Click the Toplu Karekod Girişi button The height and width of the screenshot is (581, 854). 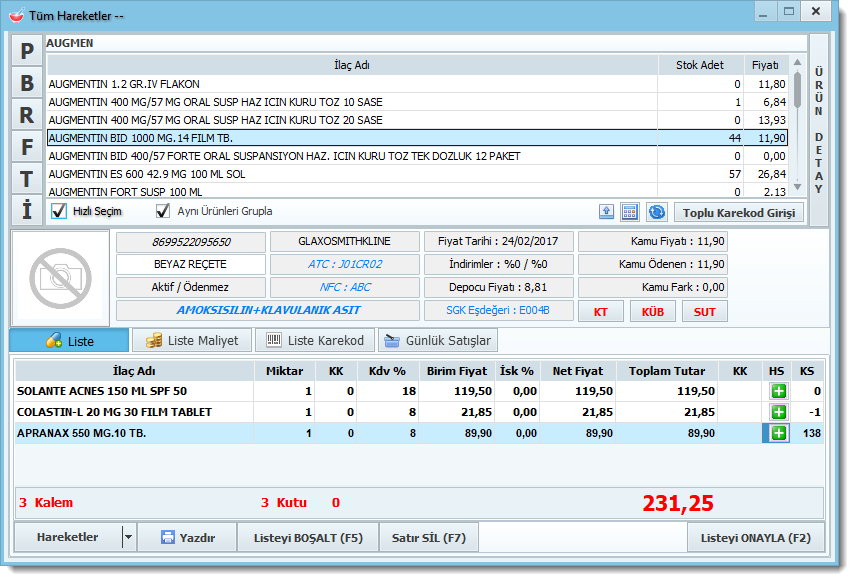click(x=739, y=212)
